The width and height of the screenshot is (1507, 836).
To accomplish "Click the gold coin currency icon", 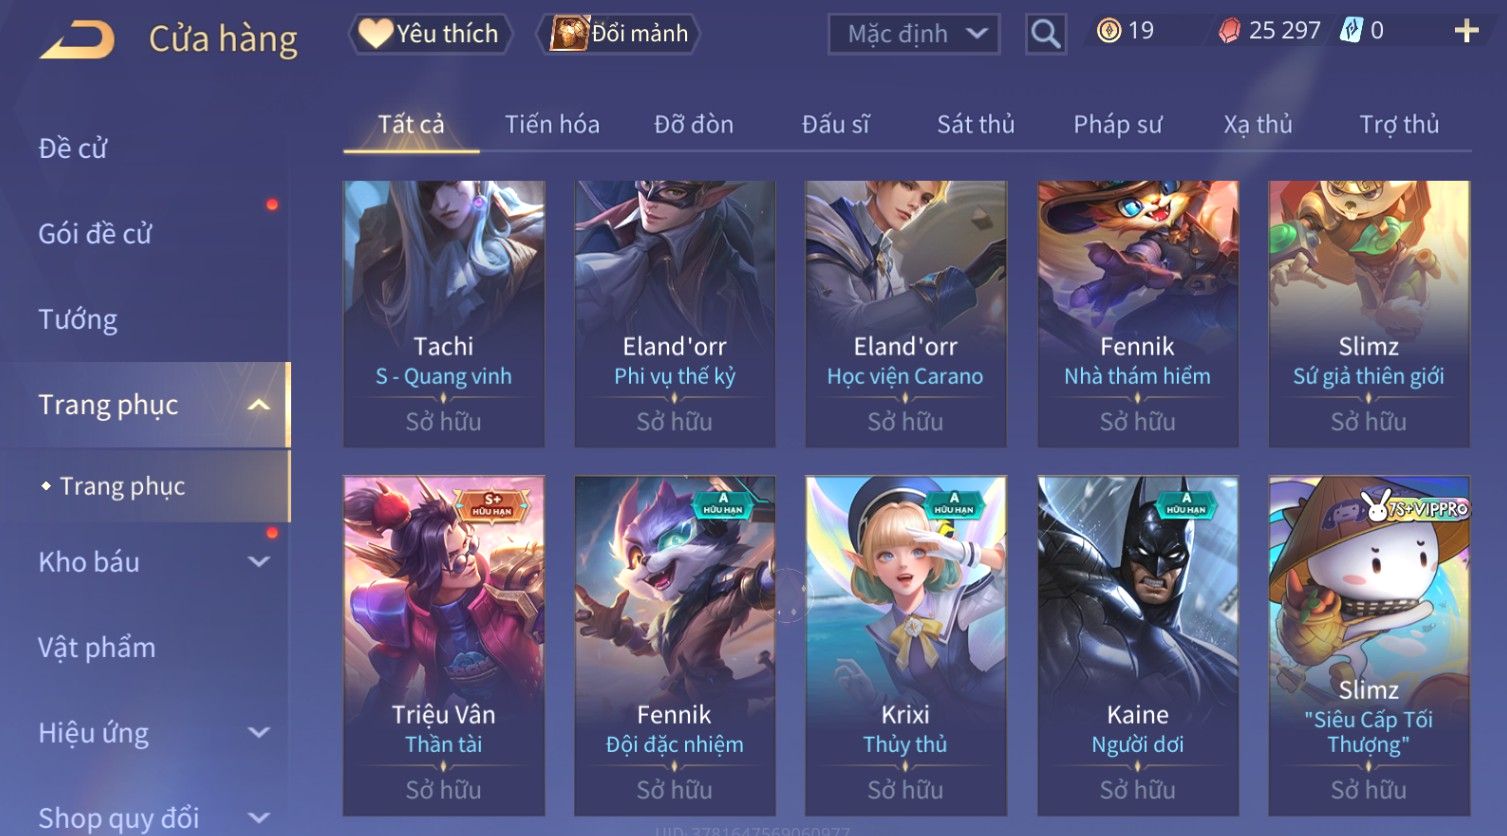I will coord(1108,31).
